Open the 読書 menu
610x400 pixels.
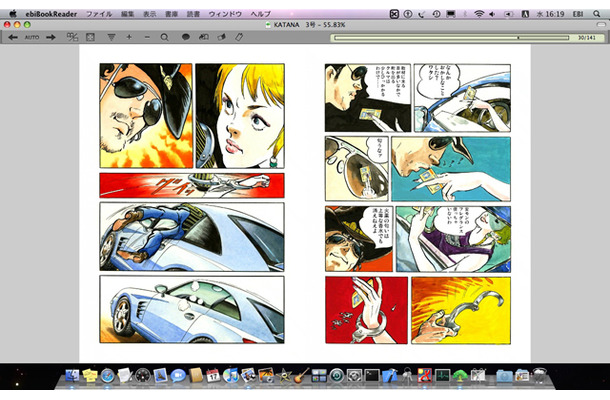coord(193,14)
